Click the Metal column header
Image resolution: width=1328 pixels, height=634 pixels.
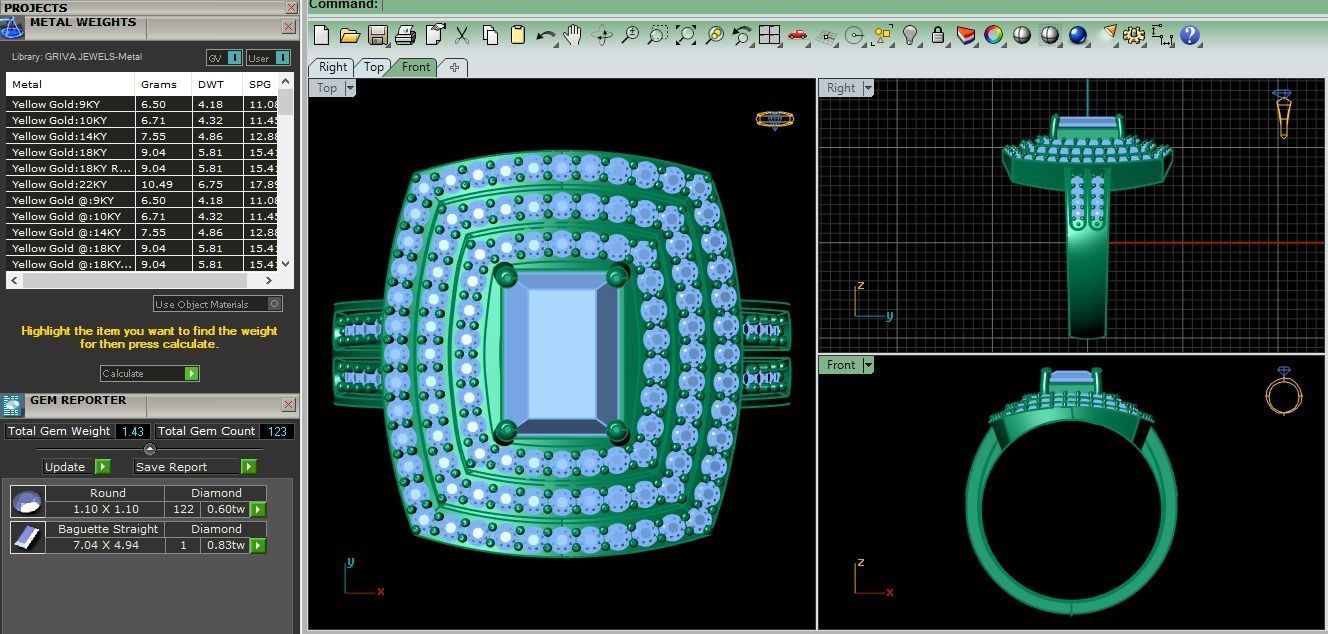70,84
